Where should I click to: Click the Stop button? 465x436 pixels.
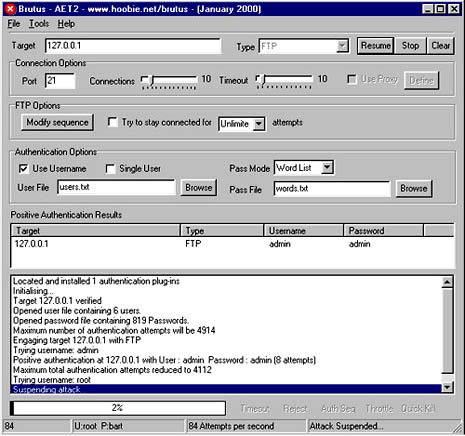click(410, 46)
